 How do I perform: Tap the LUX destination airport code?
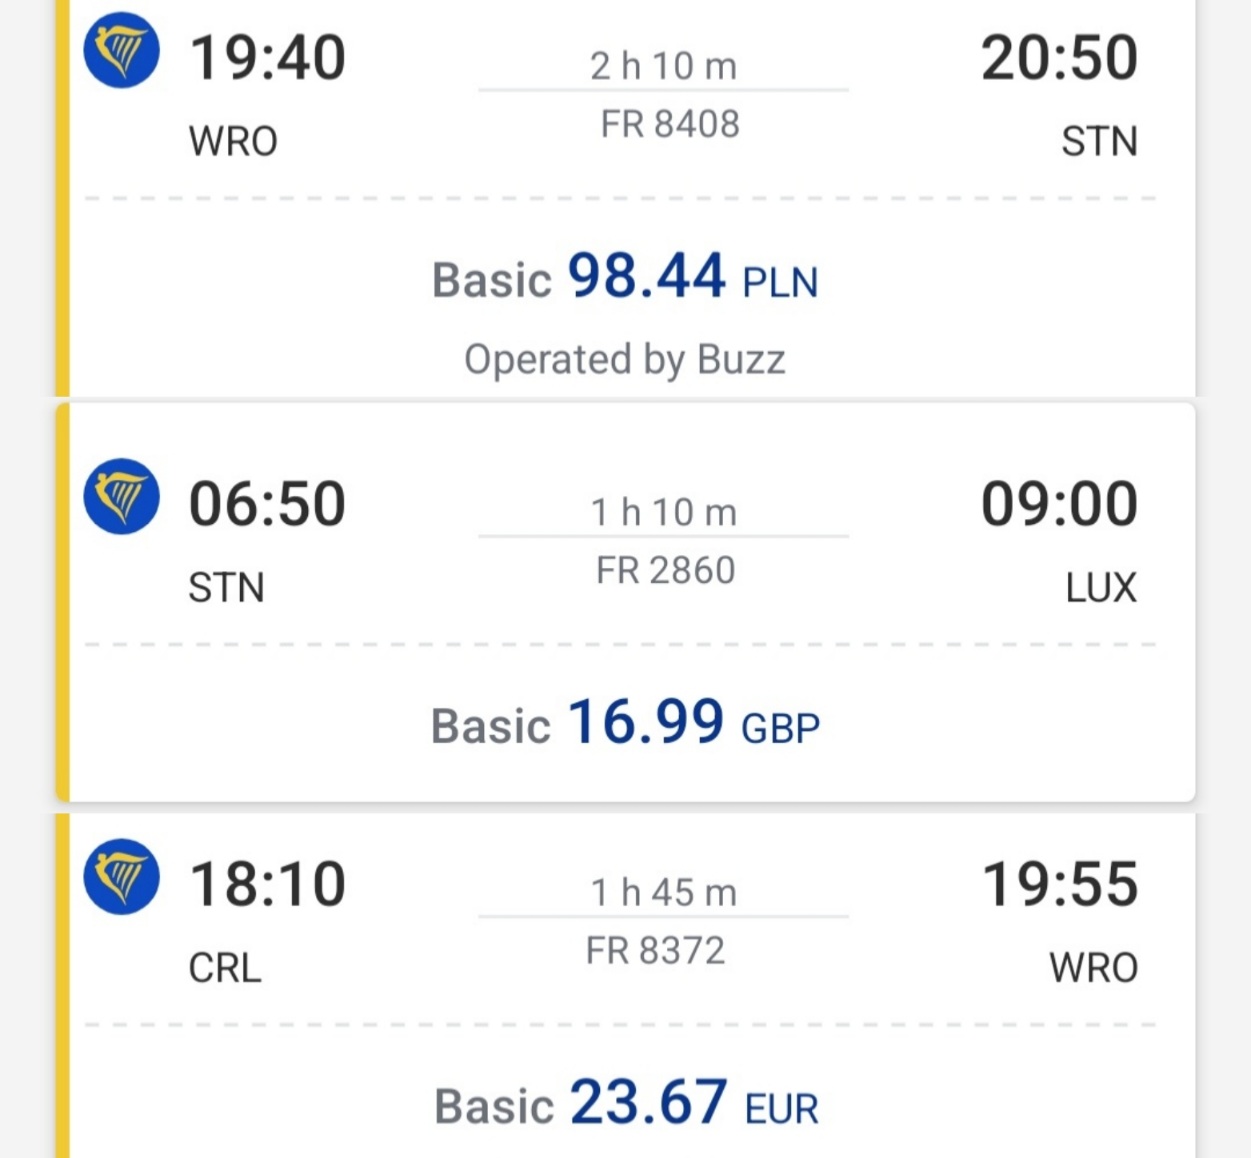click(x=1101, y=588)
